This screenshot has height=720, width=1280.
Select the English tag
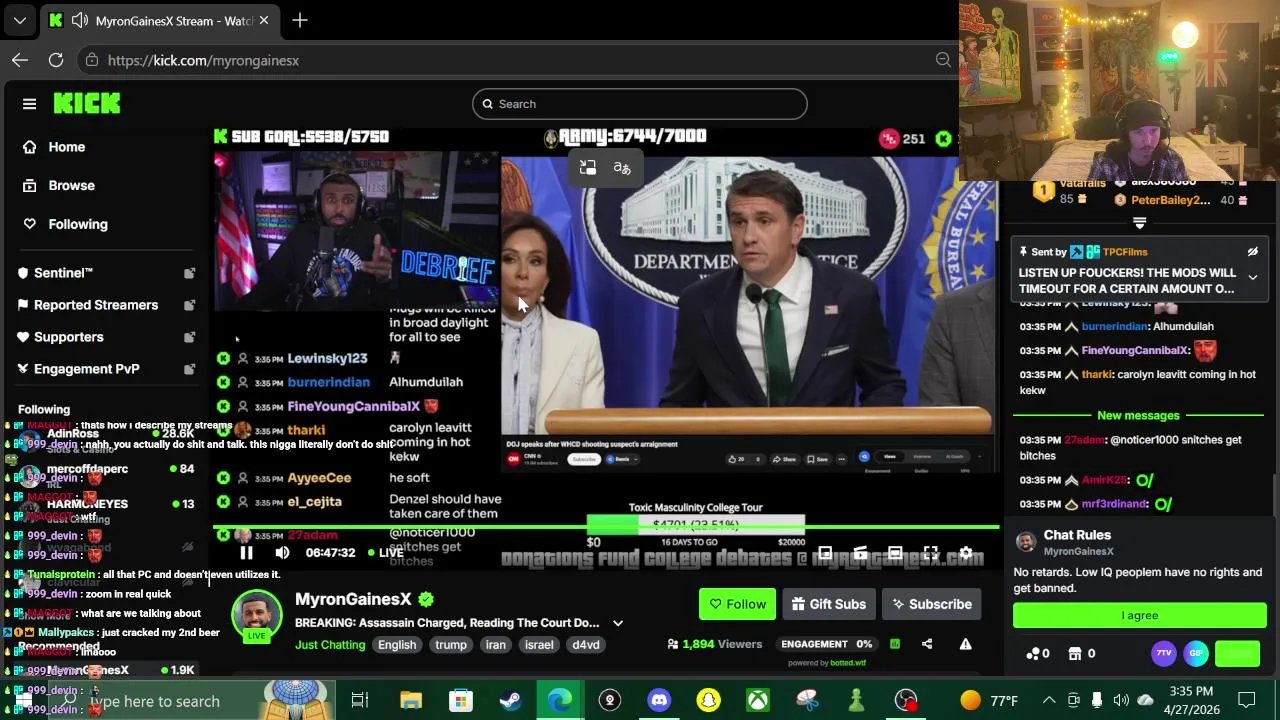pyautogui.click(x=397, y=645)
